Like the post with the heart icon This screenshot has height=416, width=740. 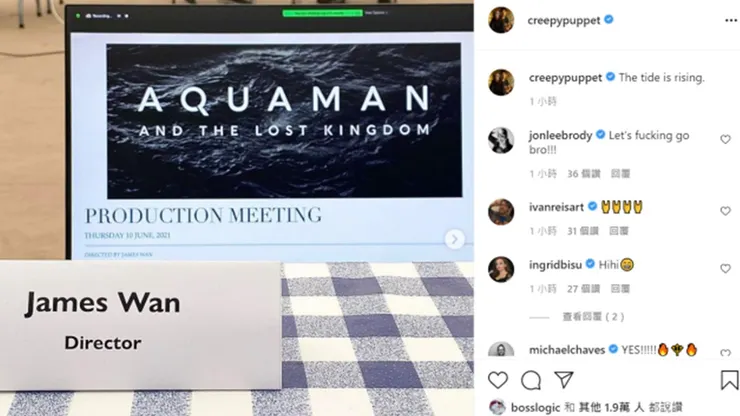point(498,380)
